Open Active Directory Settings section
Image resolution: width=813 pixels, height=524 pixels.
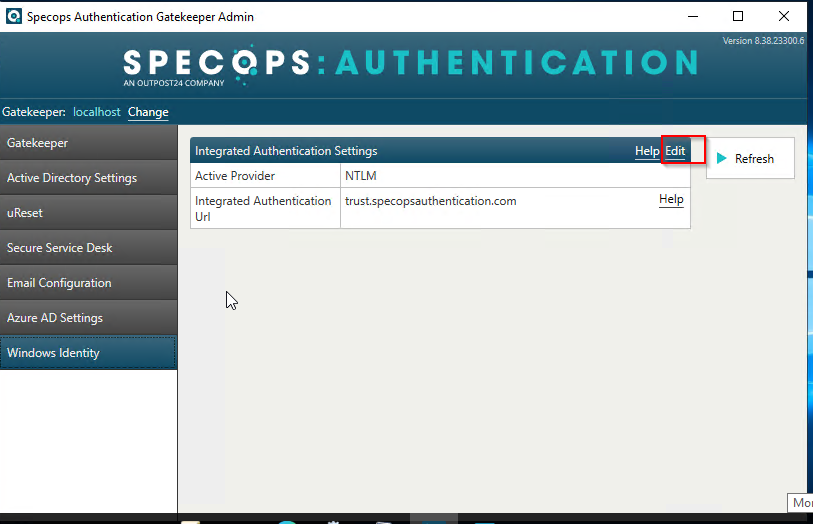89,178
